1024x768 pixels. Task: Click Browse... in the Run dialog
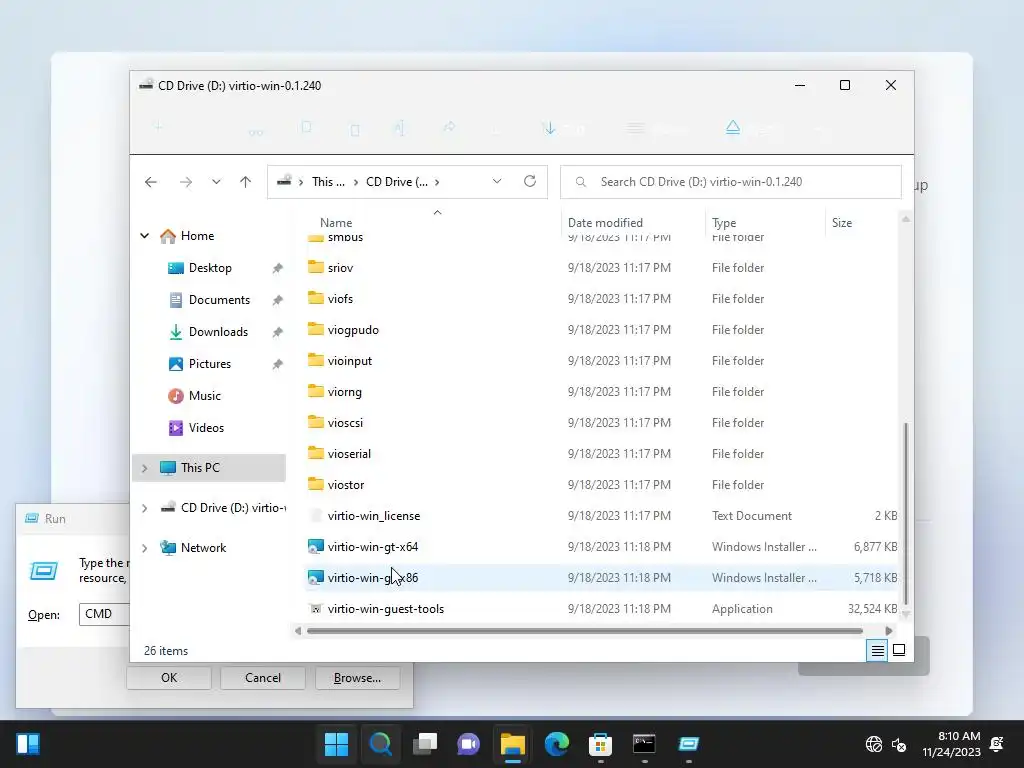(x=357, y=678)
